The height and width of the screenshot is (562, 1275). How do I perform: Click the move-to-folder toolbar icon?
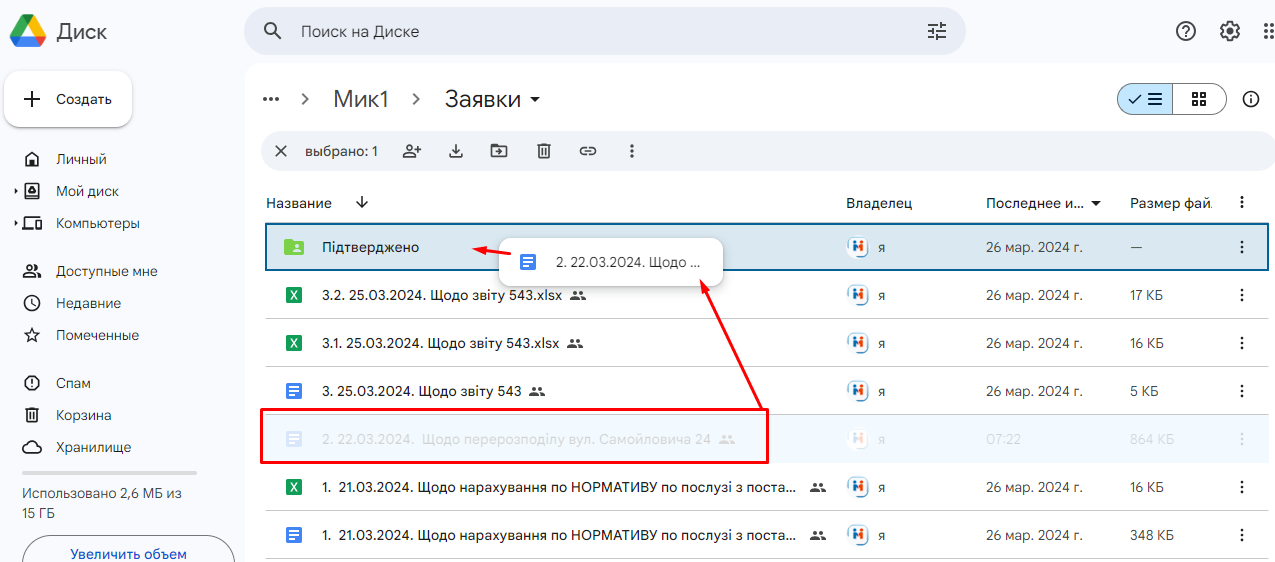[x=499, y=151]
